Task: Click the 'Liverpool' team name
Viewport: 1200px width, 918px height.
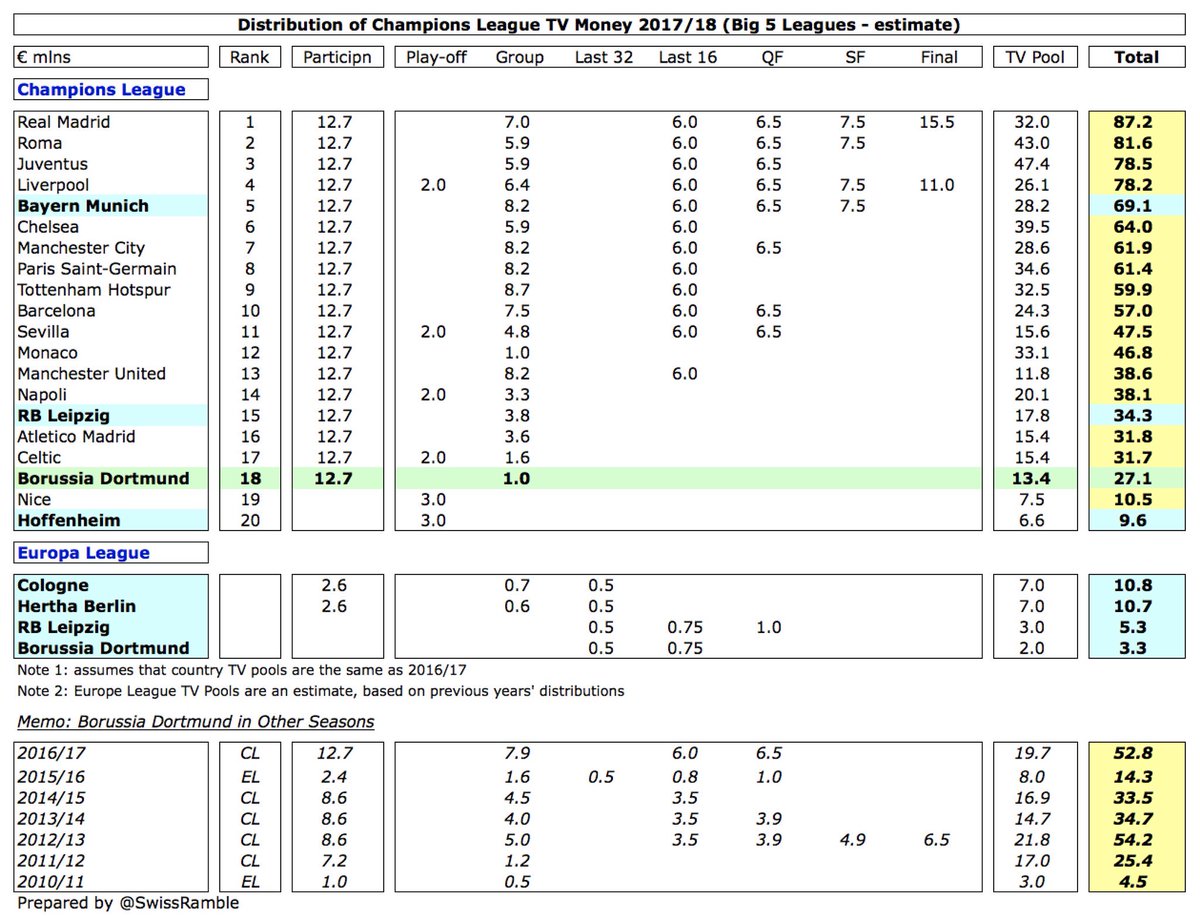Action: pyautogui.click(x=53, y=185)
